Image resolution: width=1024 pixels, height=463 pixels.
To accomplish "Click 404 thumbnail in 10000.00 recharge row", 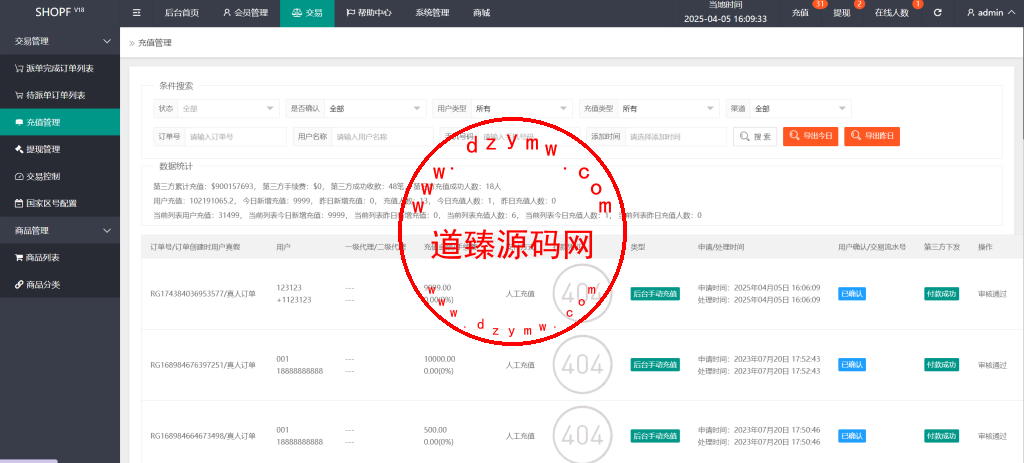I will click(583, 365).
